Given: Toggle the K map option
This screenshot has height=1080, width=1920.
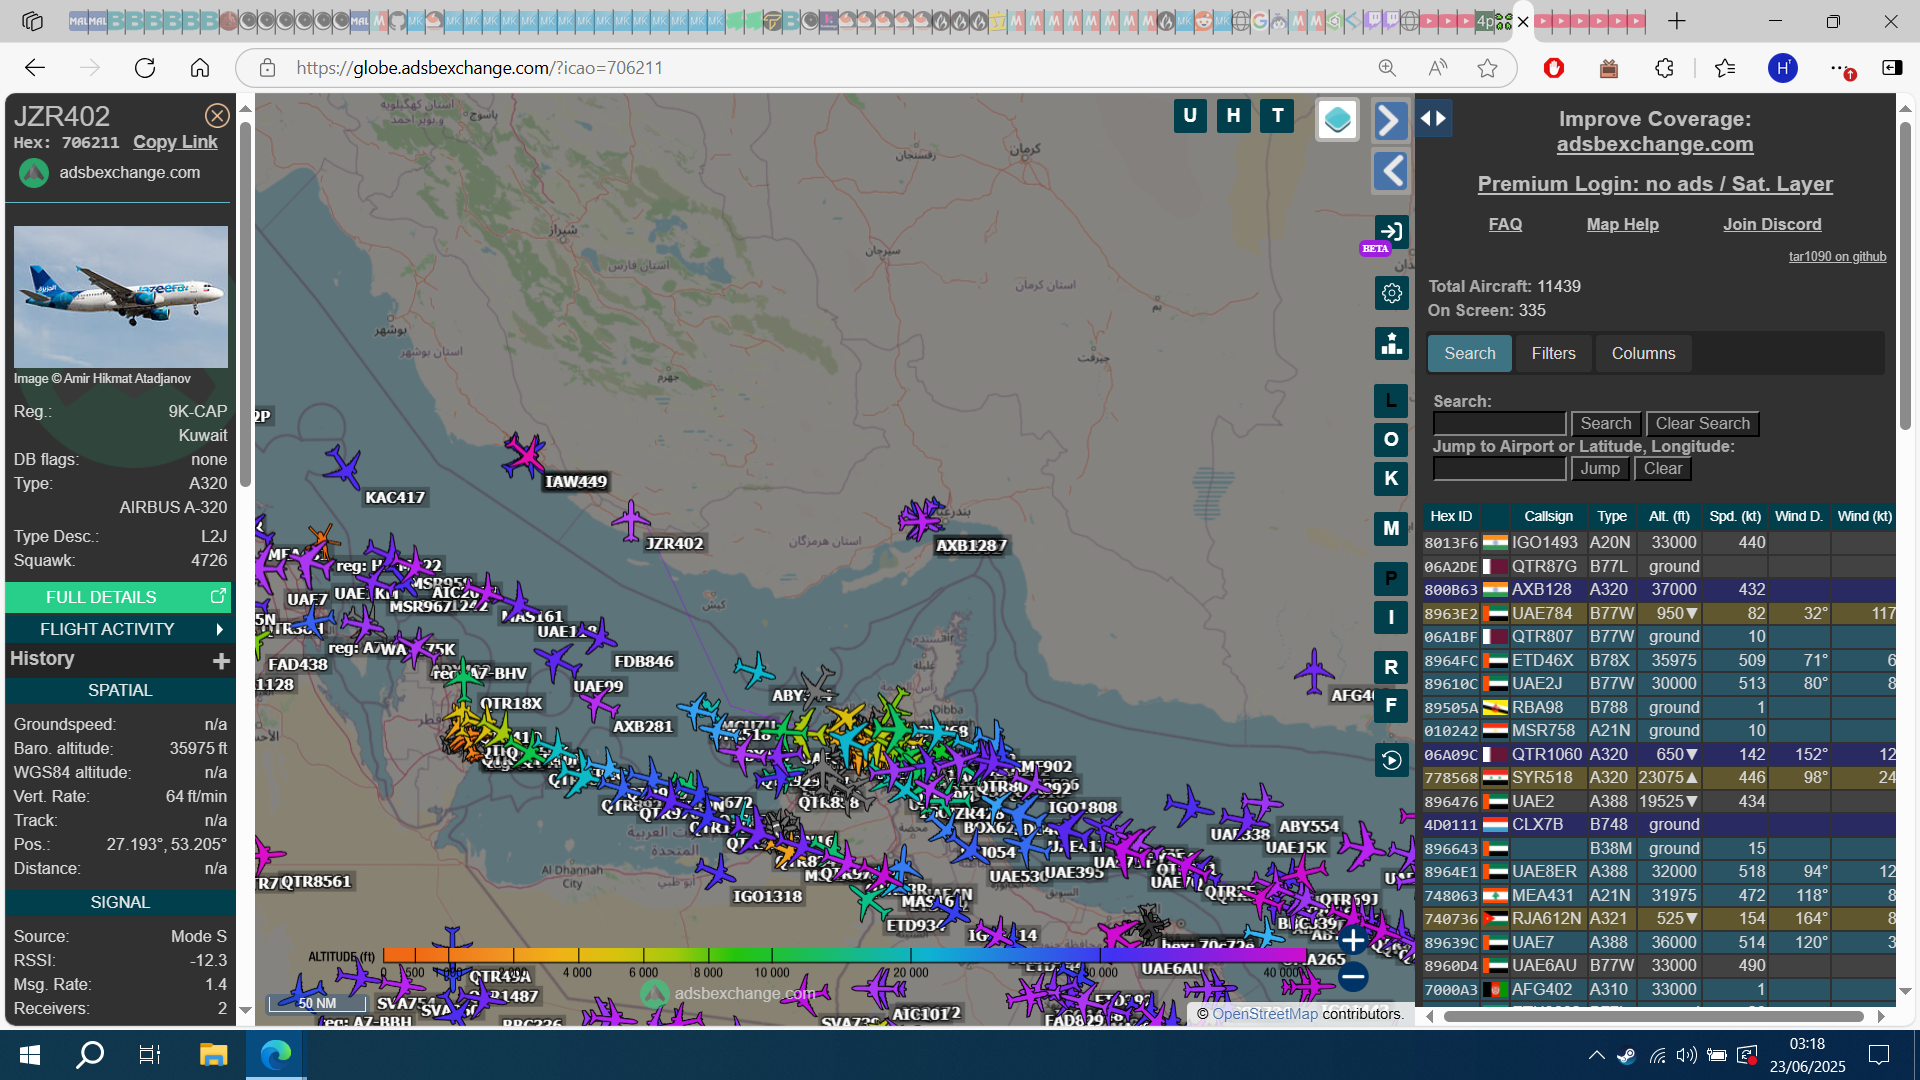Looking at the screenshot, I should tap(1391, 478).
